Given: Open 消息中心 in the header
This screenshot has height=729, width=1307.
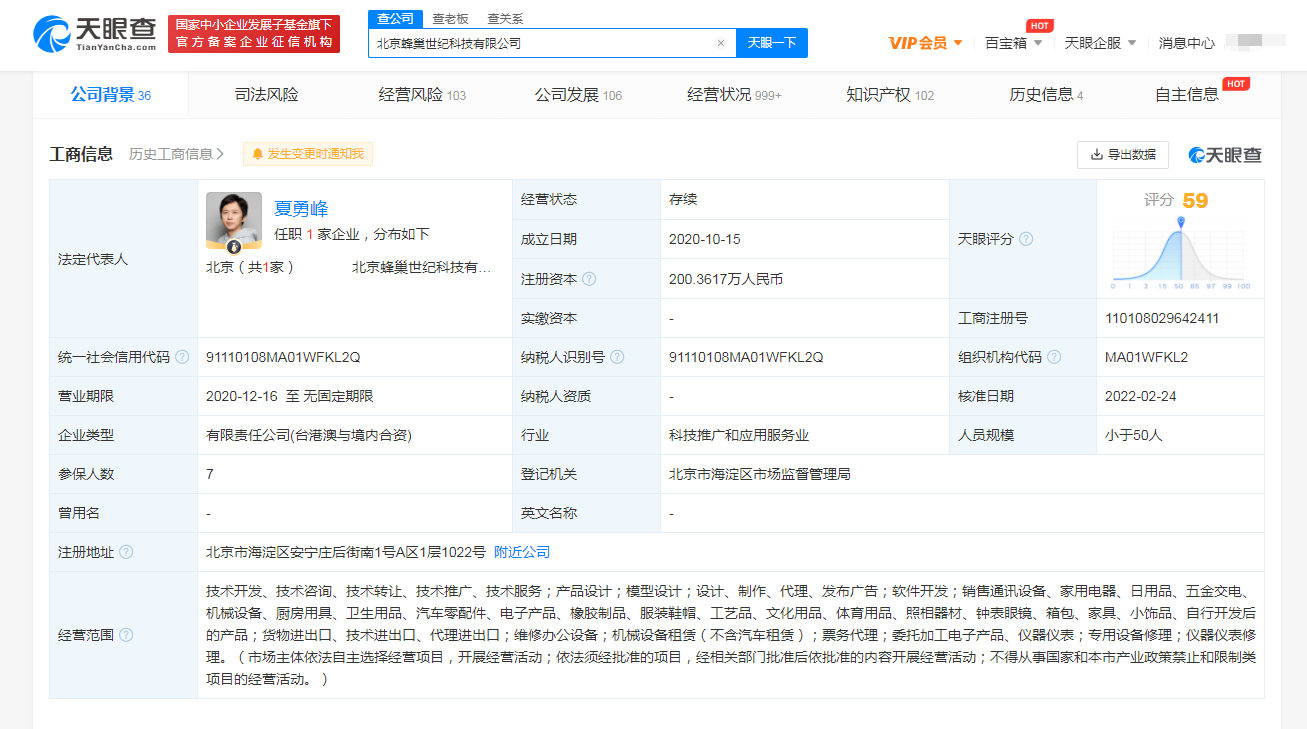Looking at the screenshot, I should (x=1187, y=43).
